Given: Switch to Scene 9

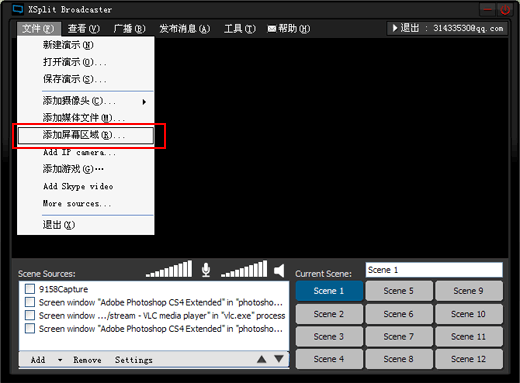Looking at the screenshot, I should tap(469, 291).
